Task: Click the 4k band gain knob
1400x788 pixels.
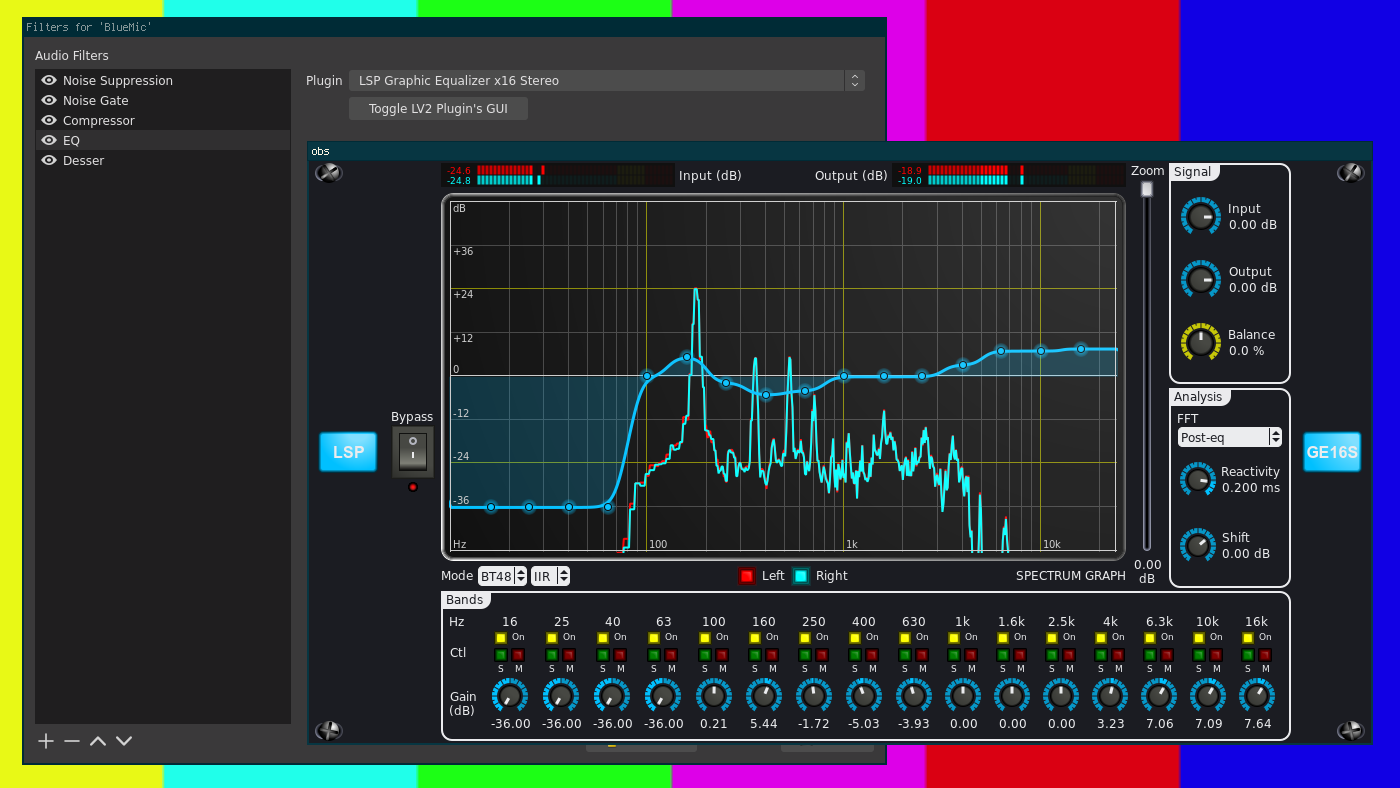Action: (x=1110, y=696)
